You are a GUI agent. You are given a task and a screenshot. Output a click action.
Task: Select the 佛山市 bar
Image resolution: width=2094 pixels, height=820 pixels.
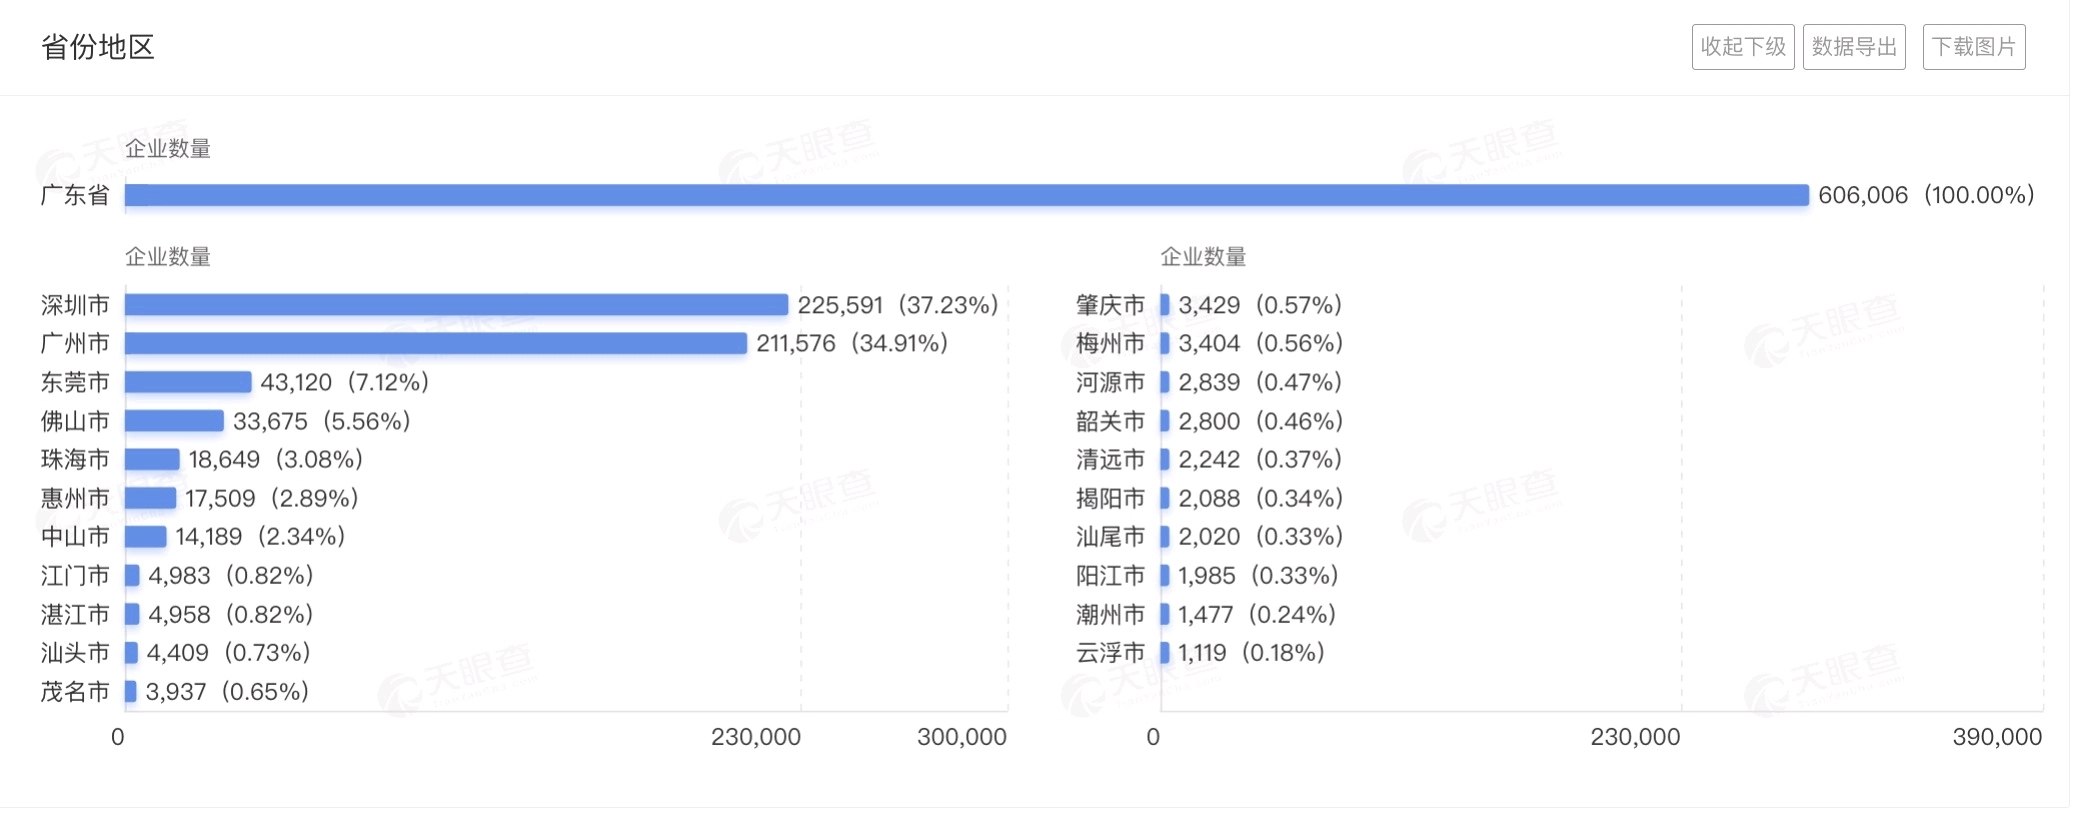pyautogui.click(x=174, y=421)
